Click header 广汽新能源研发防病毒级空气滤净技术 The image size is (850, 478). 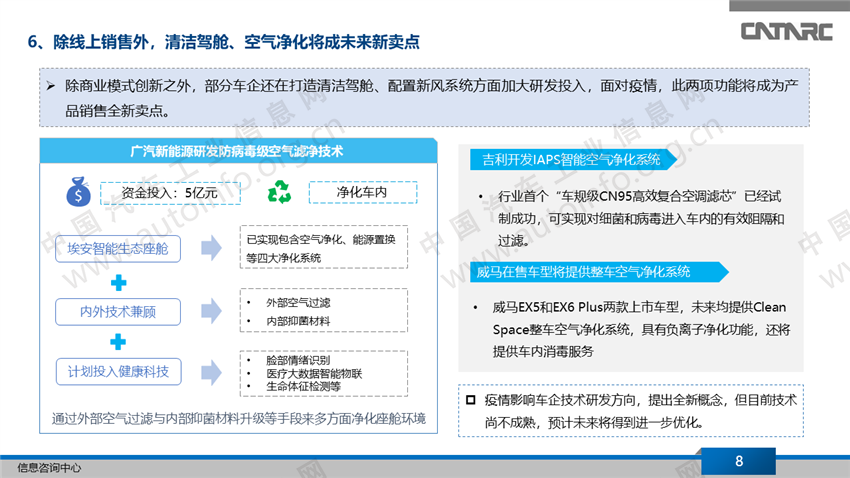(238, 151)
